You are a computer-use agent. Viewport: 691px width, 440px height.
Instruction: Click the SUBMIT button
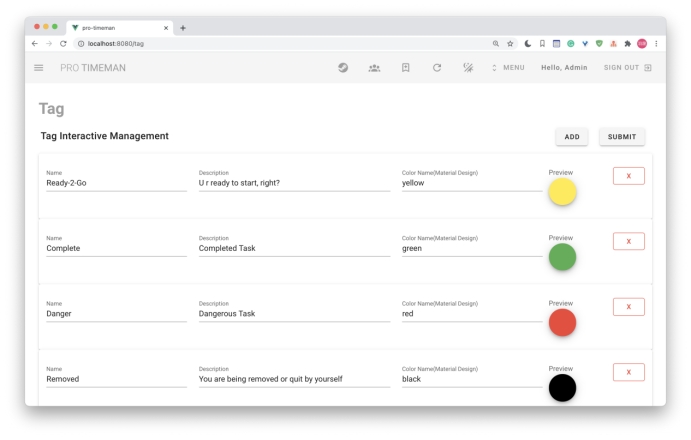(x=622, y=137)
